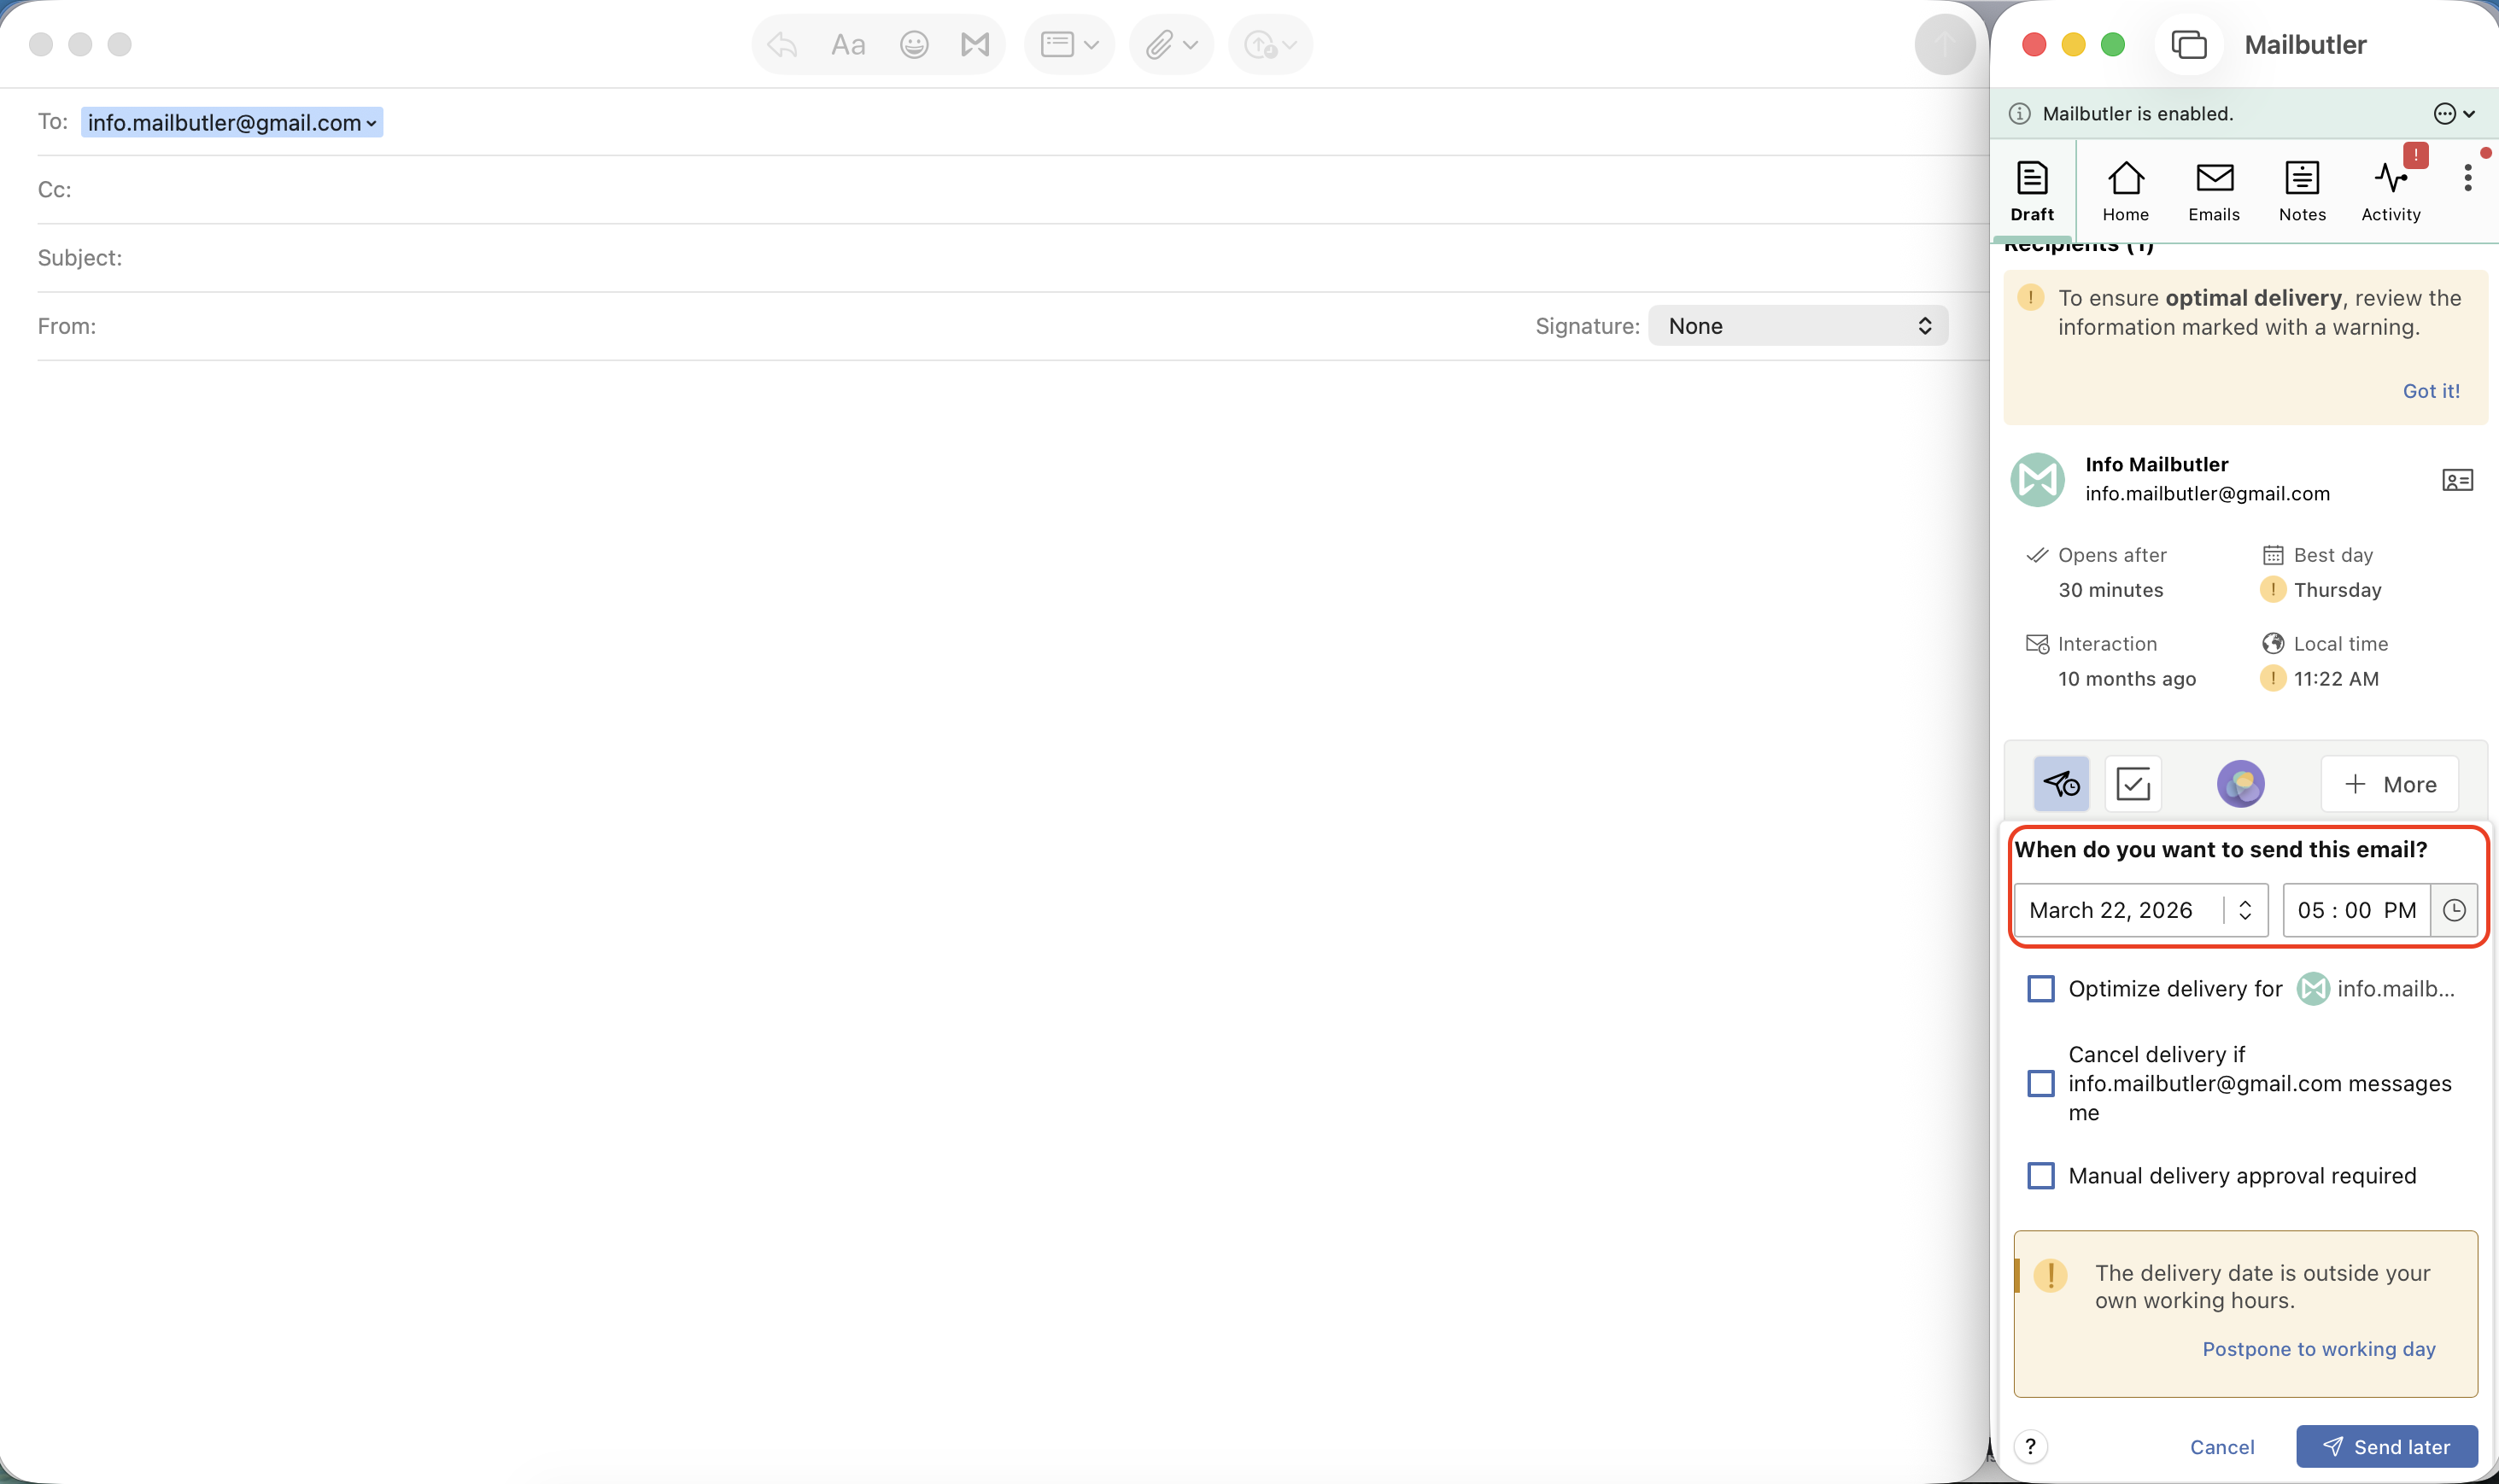2499x1484 pixels.
Task: Click the Send later button
Action: [2386, 1446]
